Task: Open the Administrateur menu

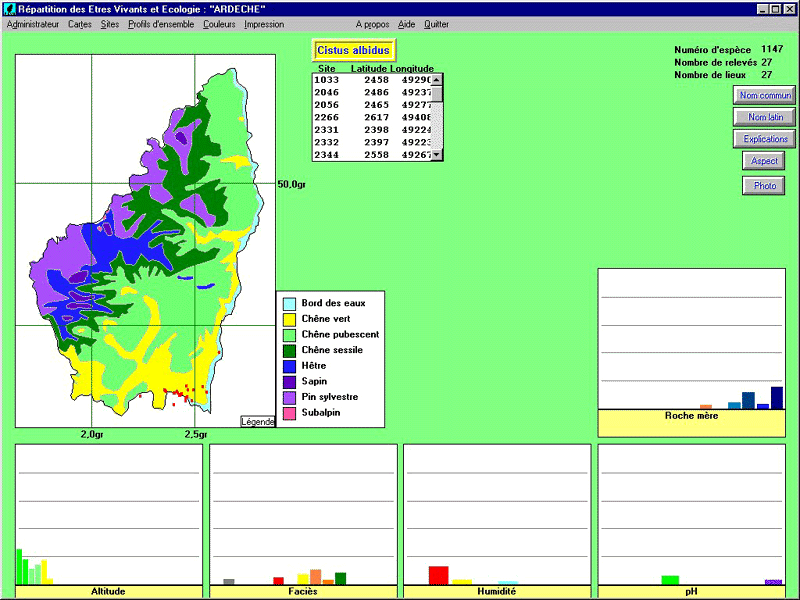Action: pos(32,24)
